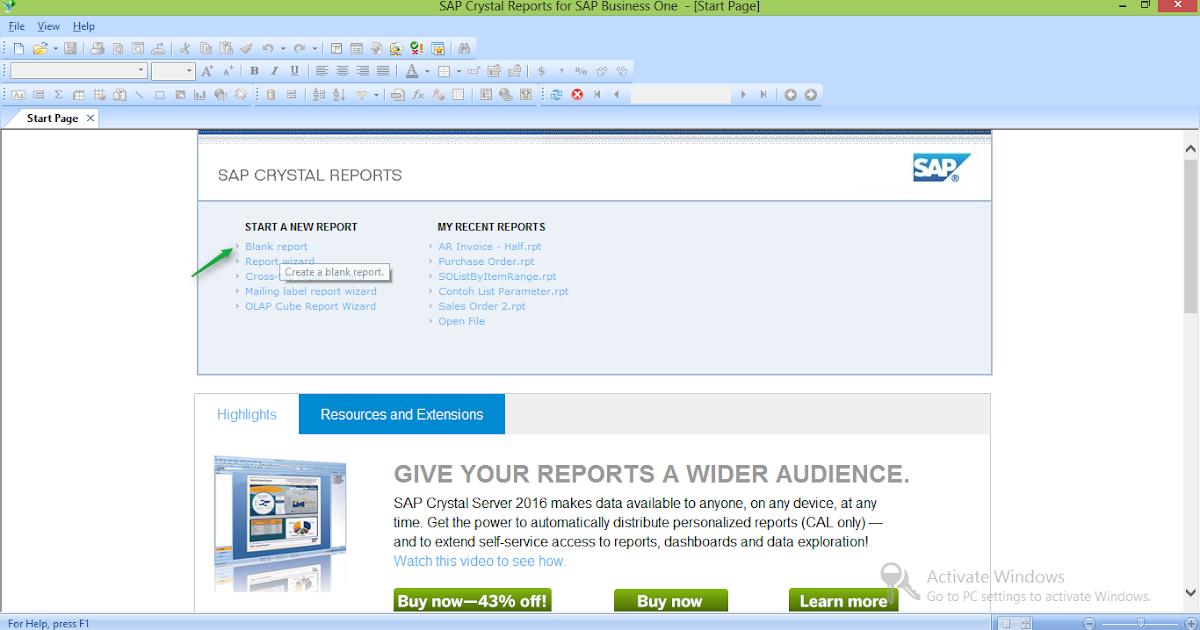The height and width of the screenshot is (630, 1200).
Task: Insert a Chart into the report
Action: click(x=198, y=94)
